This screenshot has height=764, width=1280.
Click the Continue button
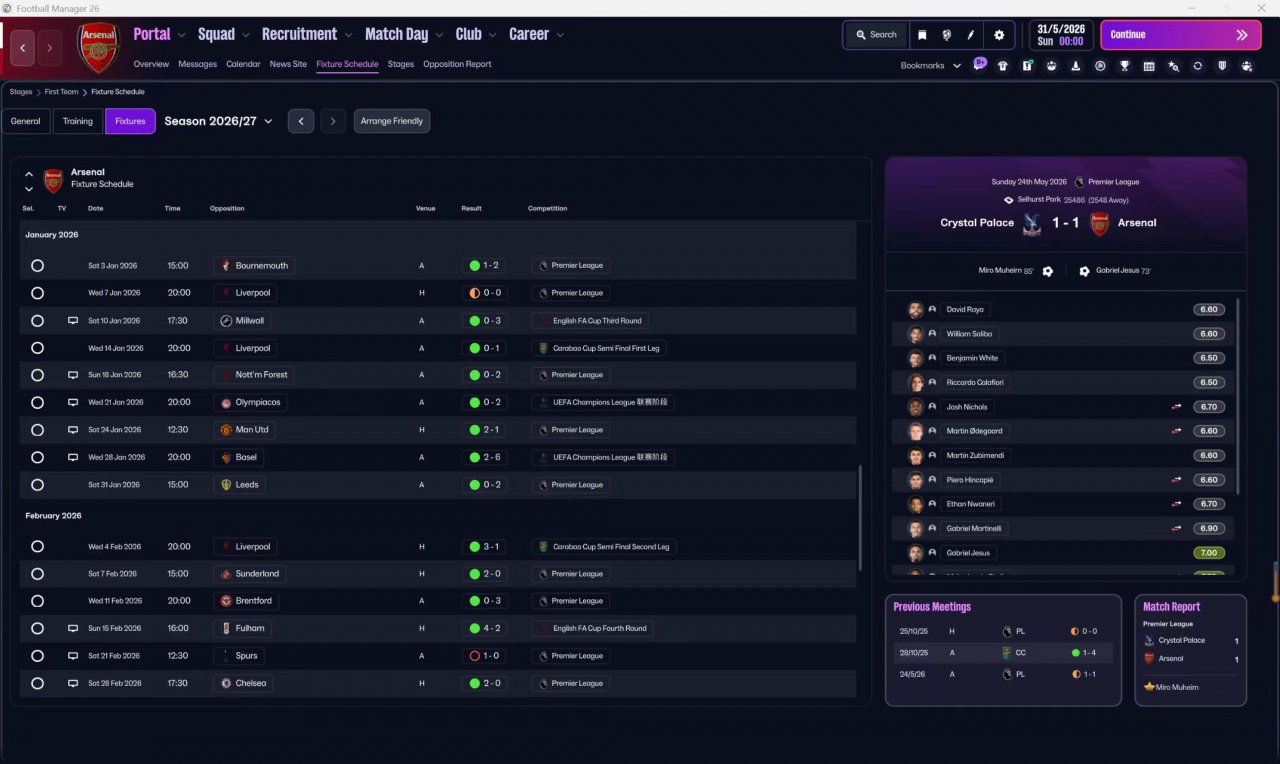coord(1180,35)
